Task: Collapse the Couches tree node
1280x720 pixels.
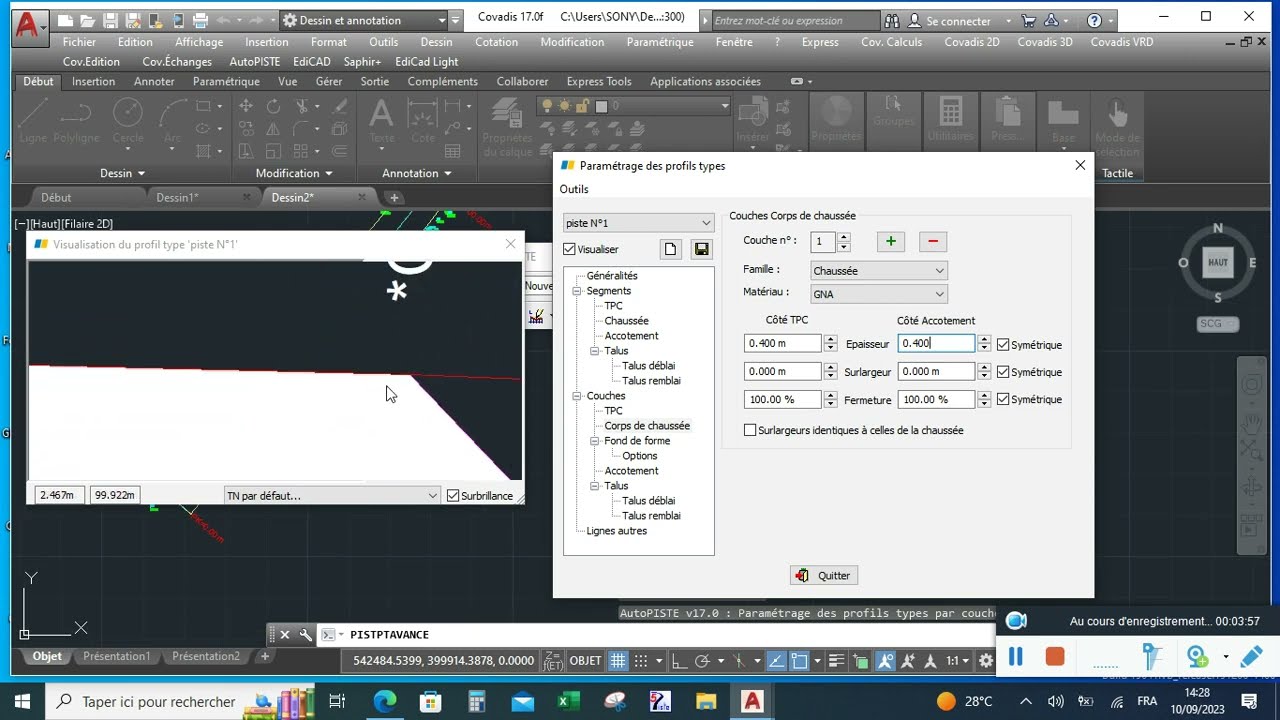Action: point(577,396)
